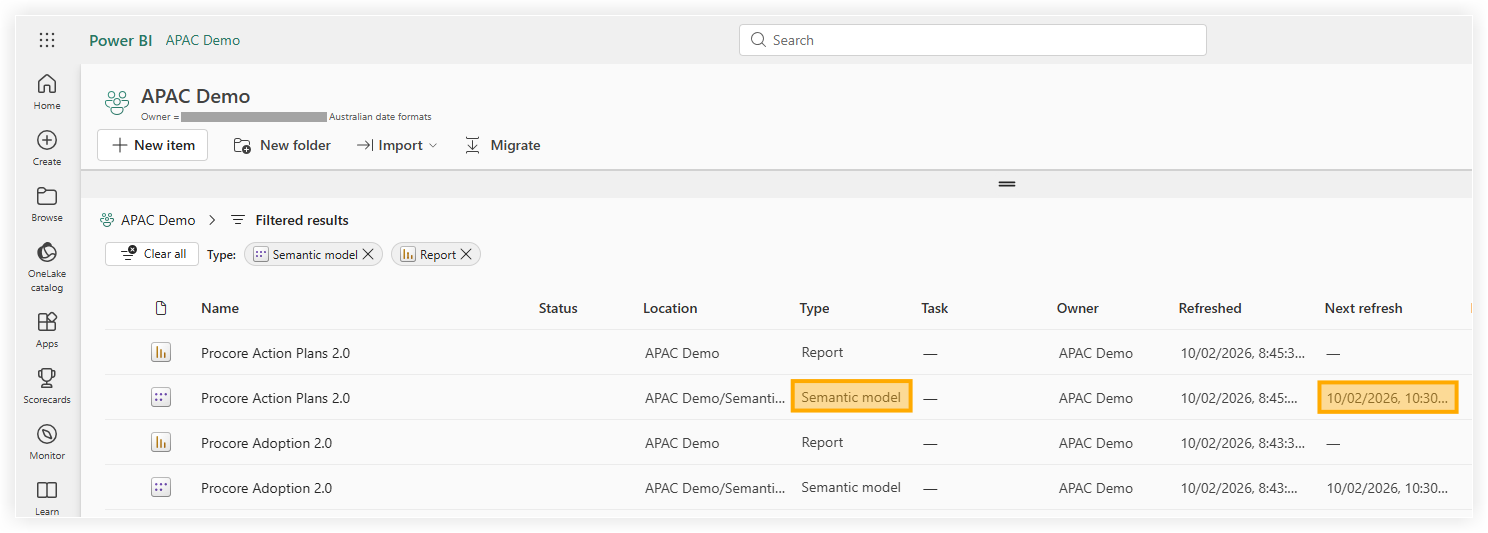
Task: Open Procore Adoption 2.0 semantic model name
Action: click(266, 488)
